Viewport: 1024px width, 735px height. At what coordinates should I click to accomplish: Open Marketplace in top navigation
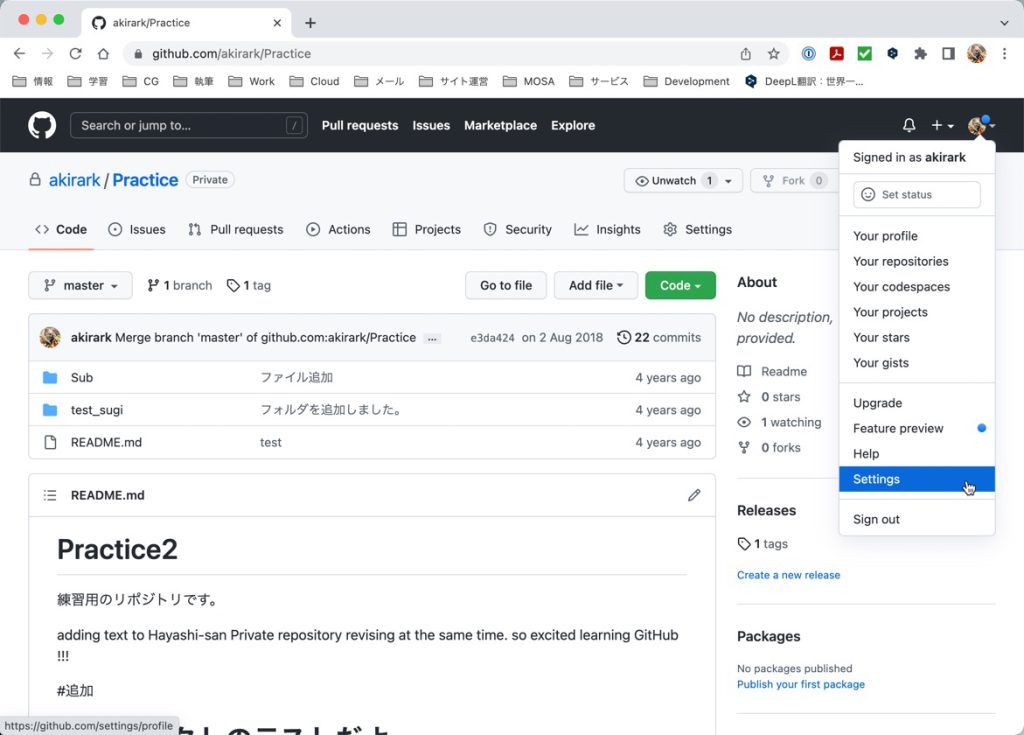tap(500, 125)
